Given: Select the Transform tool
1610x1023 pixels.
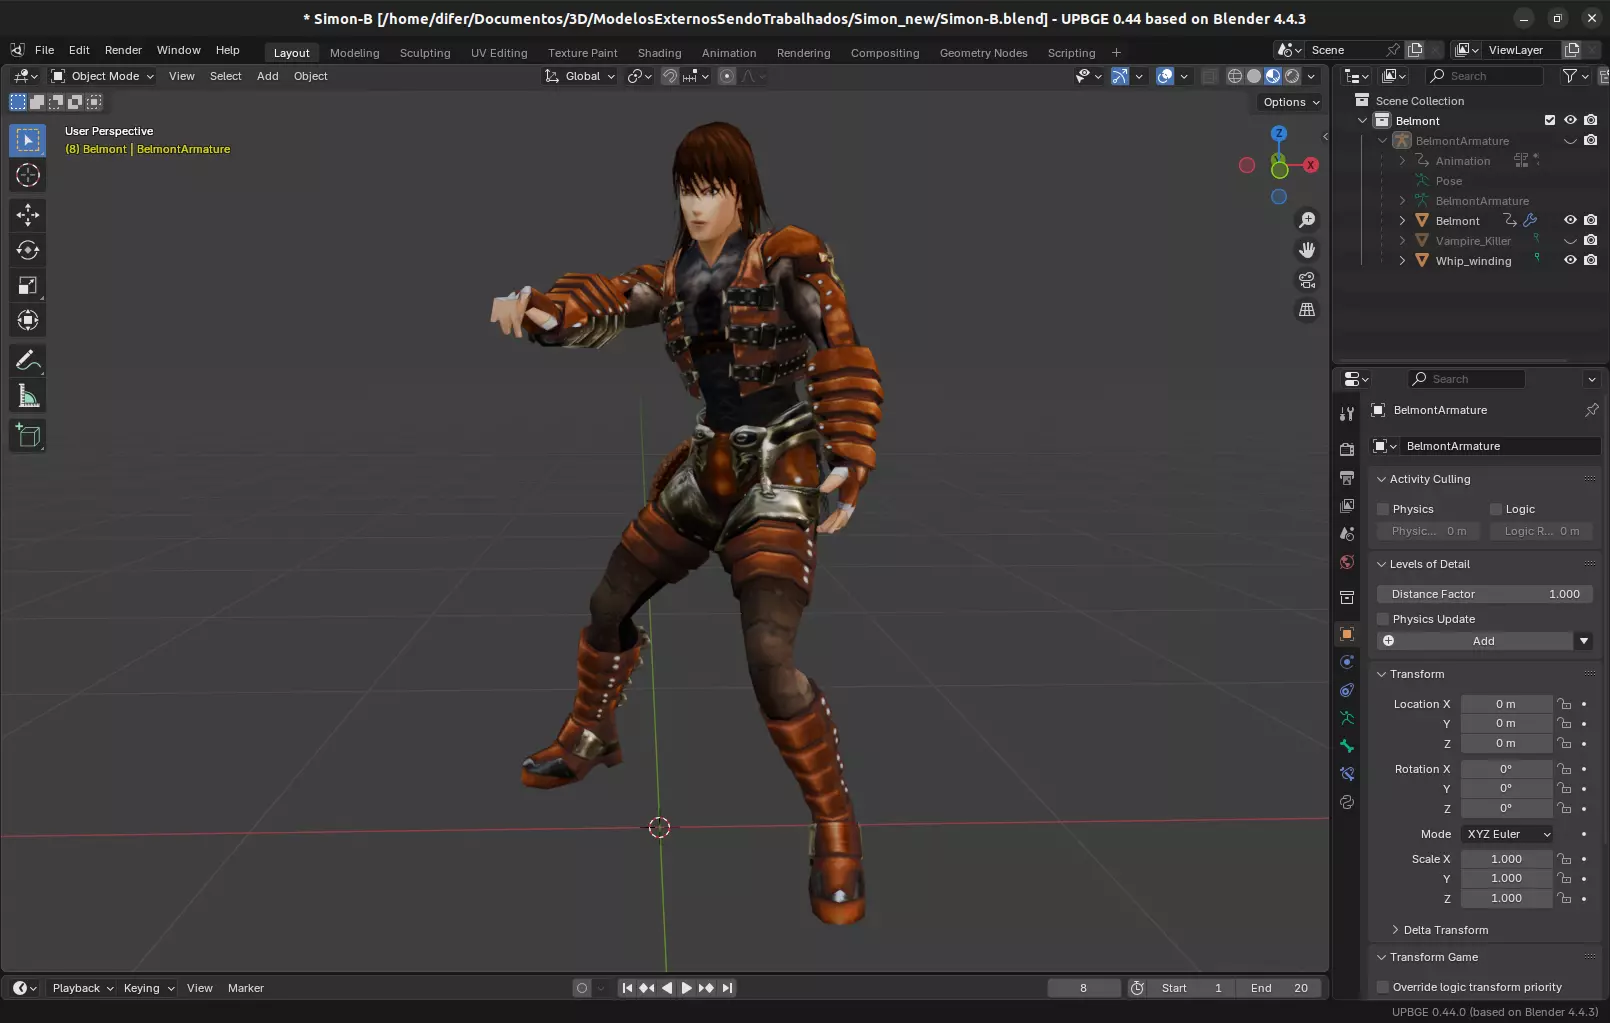Looking at the screenshot, I should click(28, 321).
